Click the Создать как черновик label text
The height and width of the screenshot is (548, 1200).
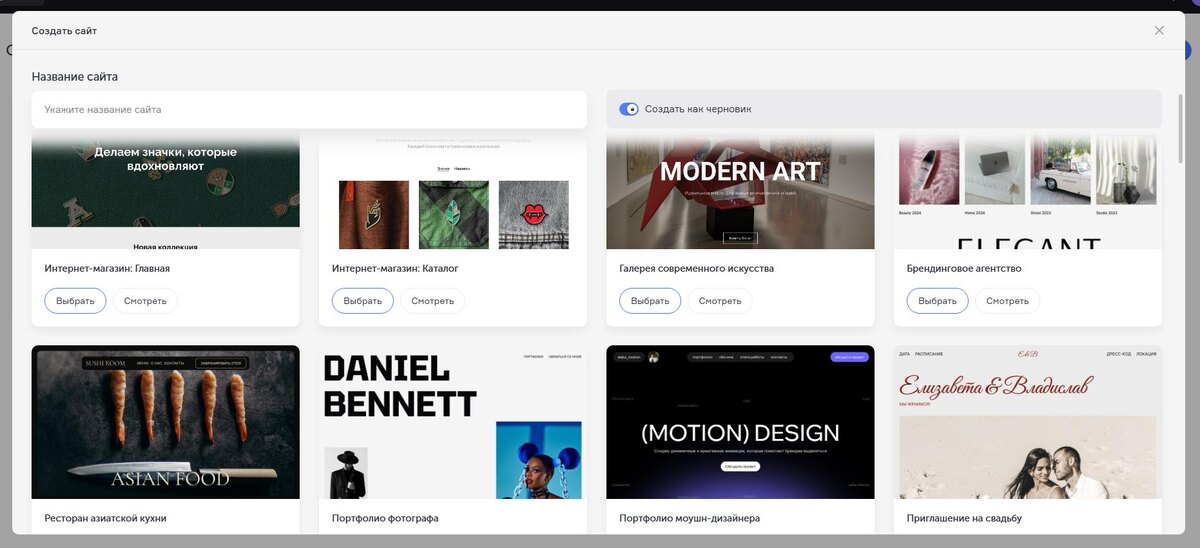(698, 109)
